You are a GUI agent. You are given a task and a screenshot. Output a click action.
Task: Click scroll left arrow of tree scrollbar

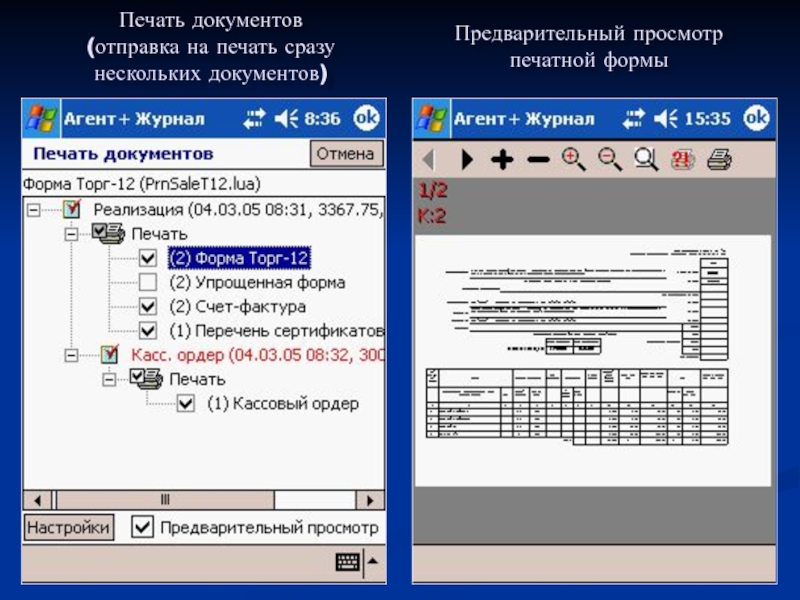coord(37,500)
